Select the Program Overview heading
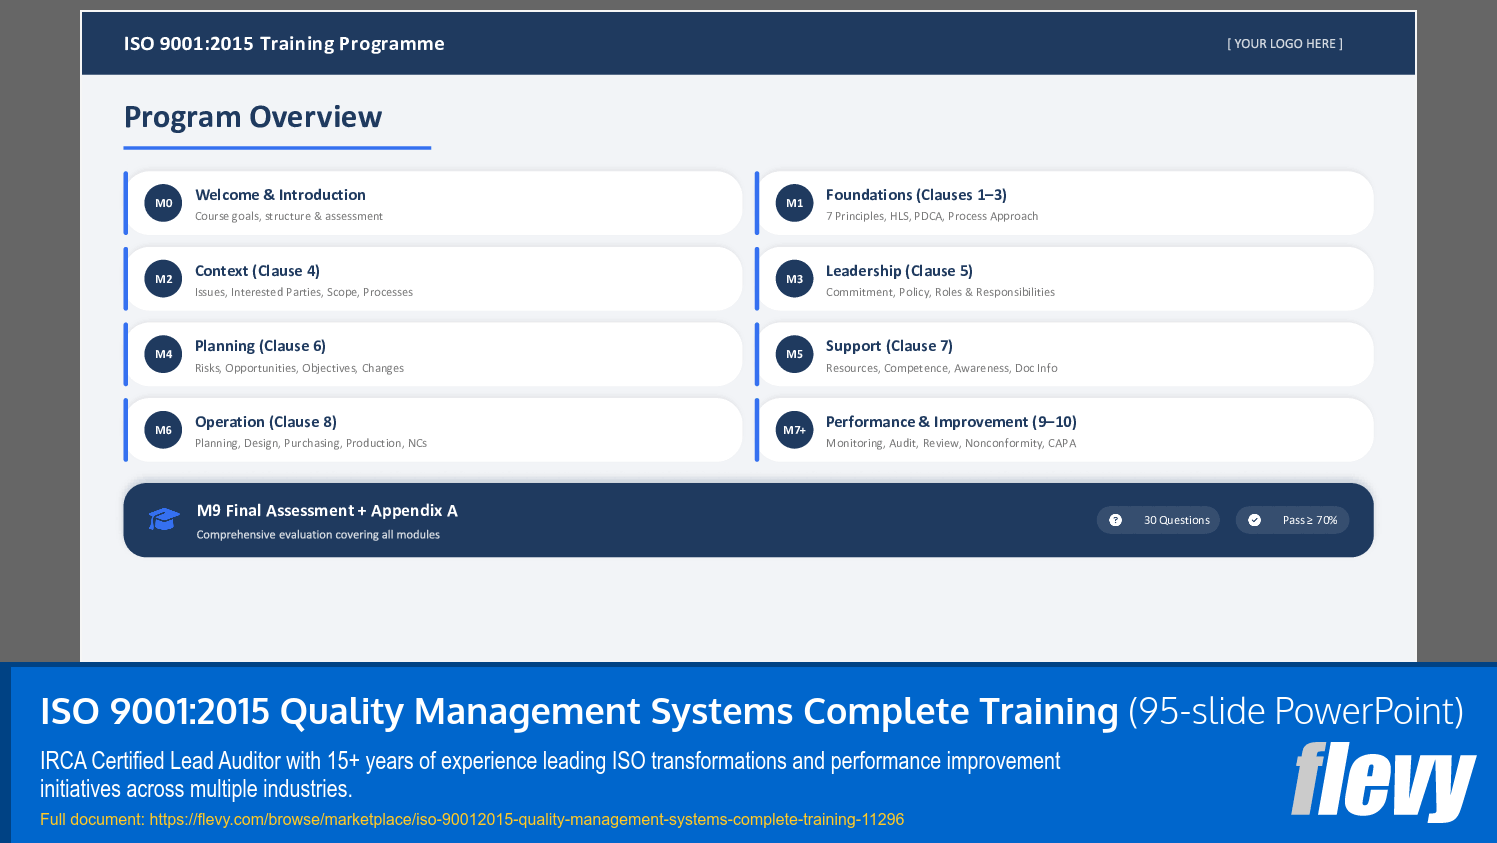The width and height of the screenshot is (1497, 843). 252,117
